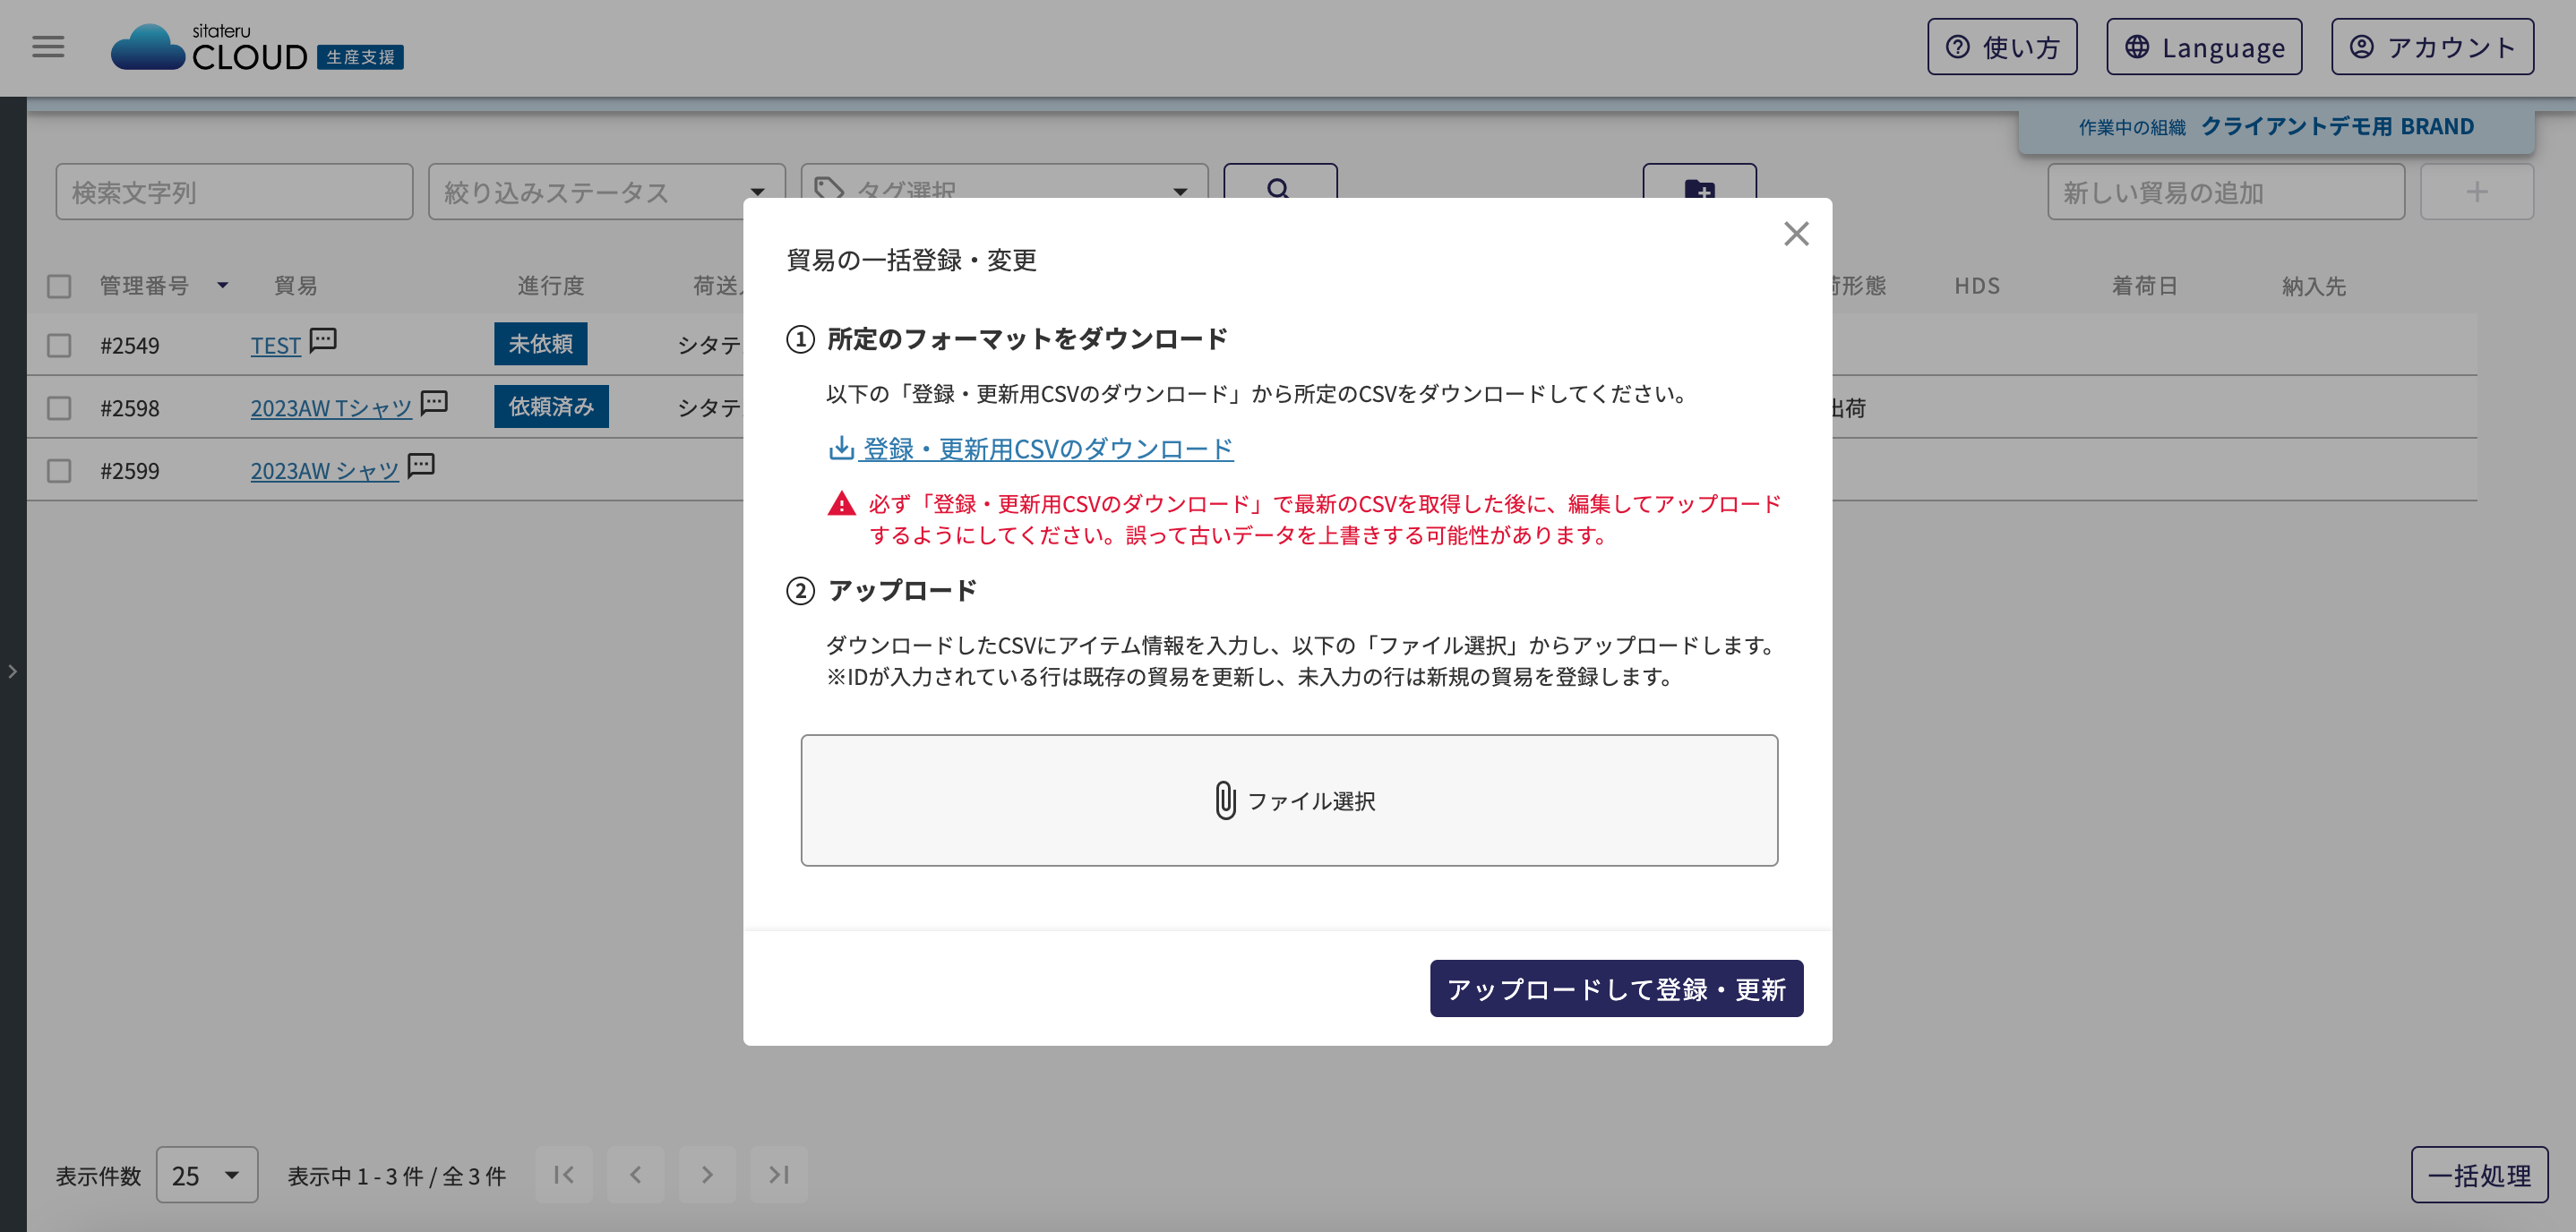Open the 2023AW シャツ trade link

pyautogui.click(x=324, y=471)
